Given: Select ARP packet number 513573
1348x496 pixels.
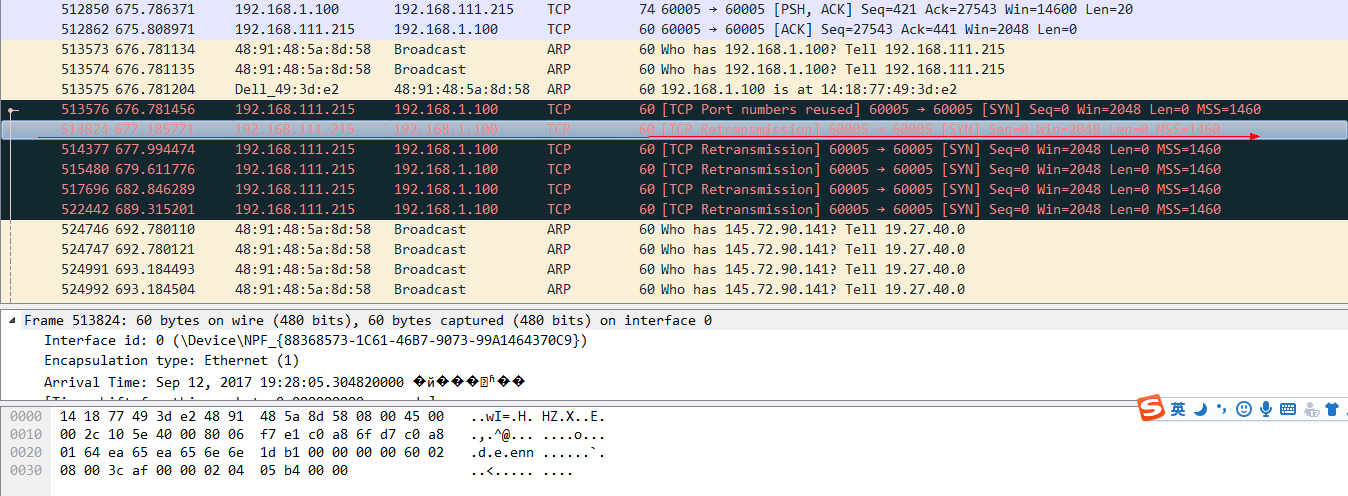Looking at the screenshot, I should (674, 49).
